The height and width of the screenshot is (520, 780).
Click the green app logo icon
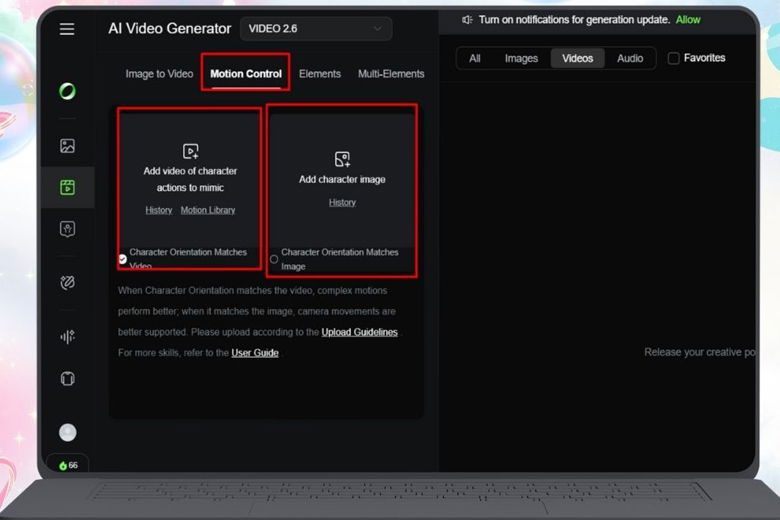[67, 91]
